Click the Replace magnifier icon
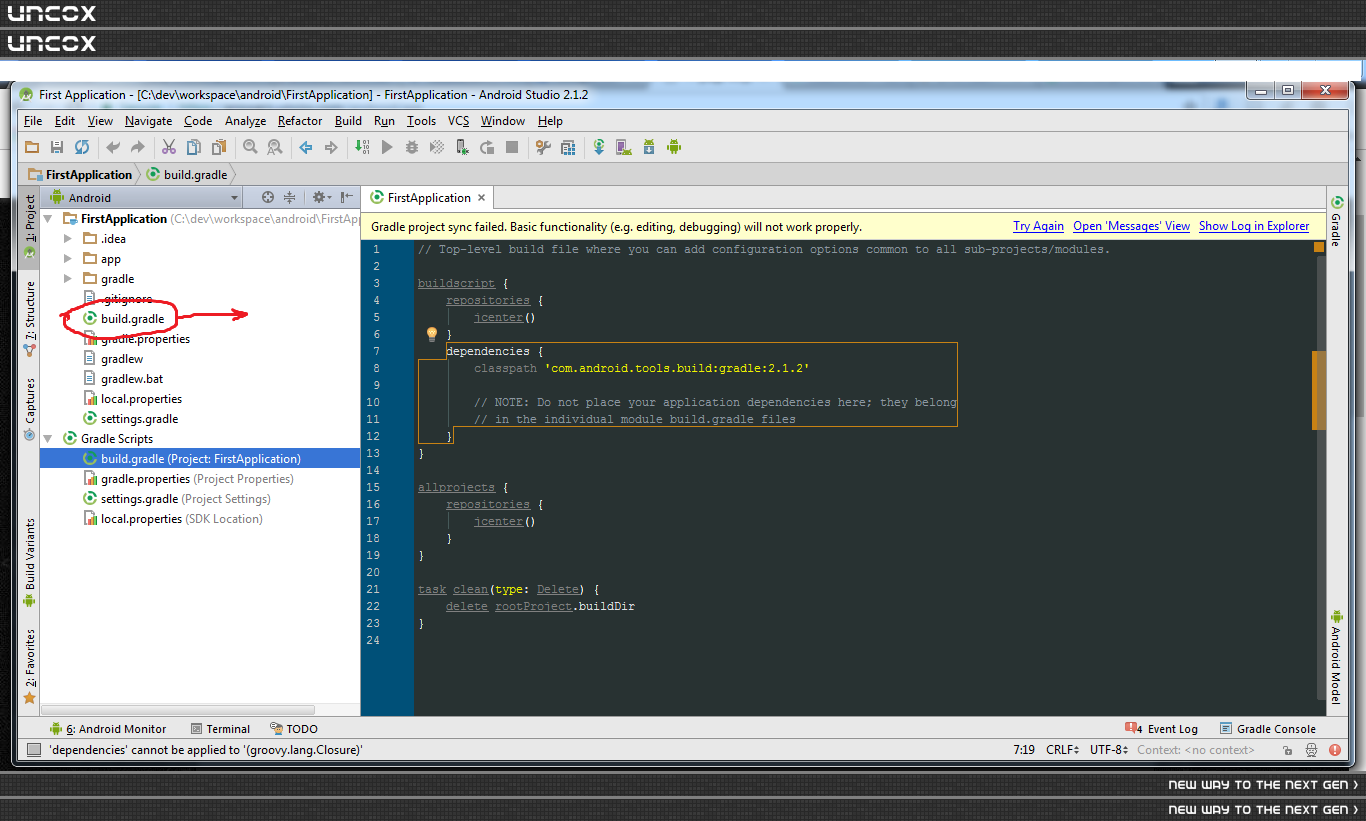1366x821 pixels. click(x=275, y=147)
